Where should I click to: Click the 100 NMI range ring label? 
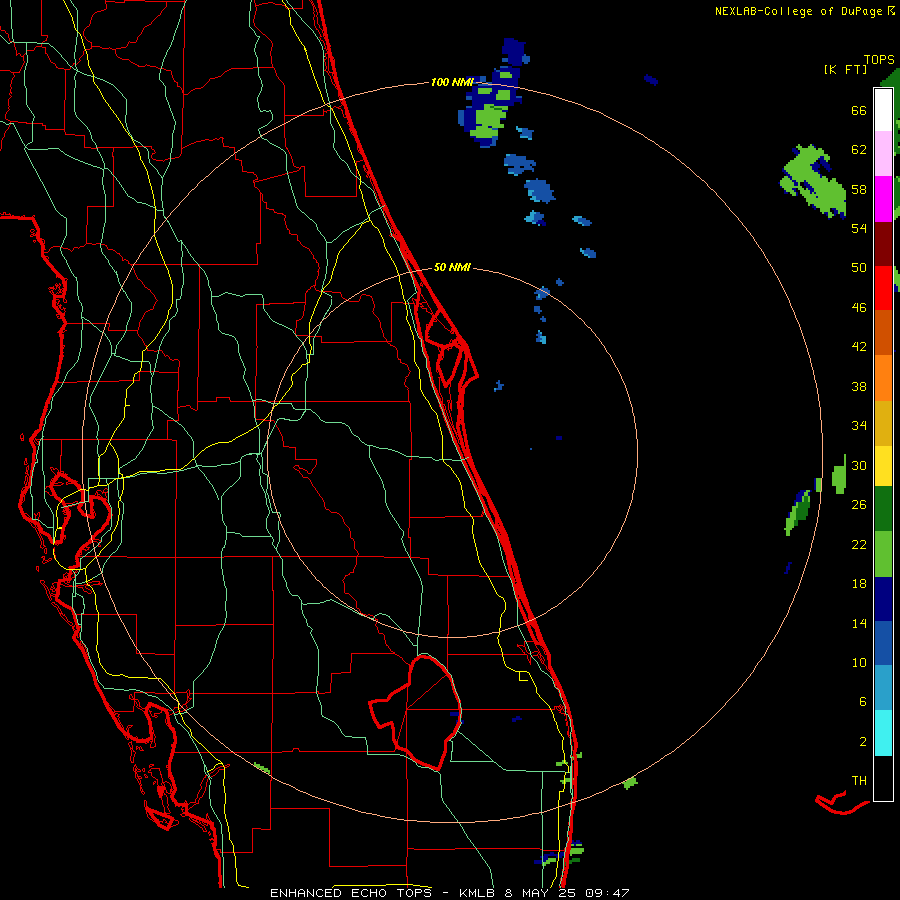[x=452, y=82]
